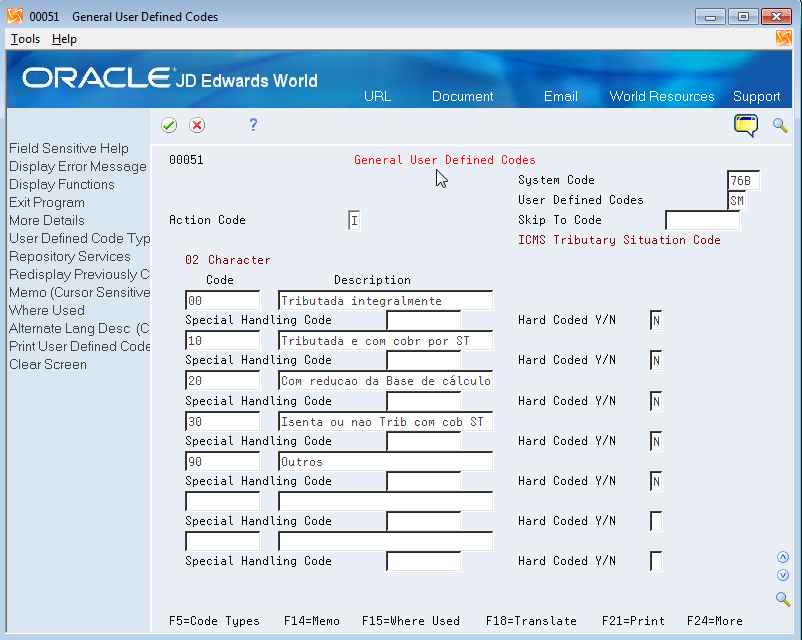Click description Tributada e com cobr por ST
Screen dimensions: 802x640
pyautogui.click(x=386, y=341)
